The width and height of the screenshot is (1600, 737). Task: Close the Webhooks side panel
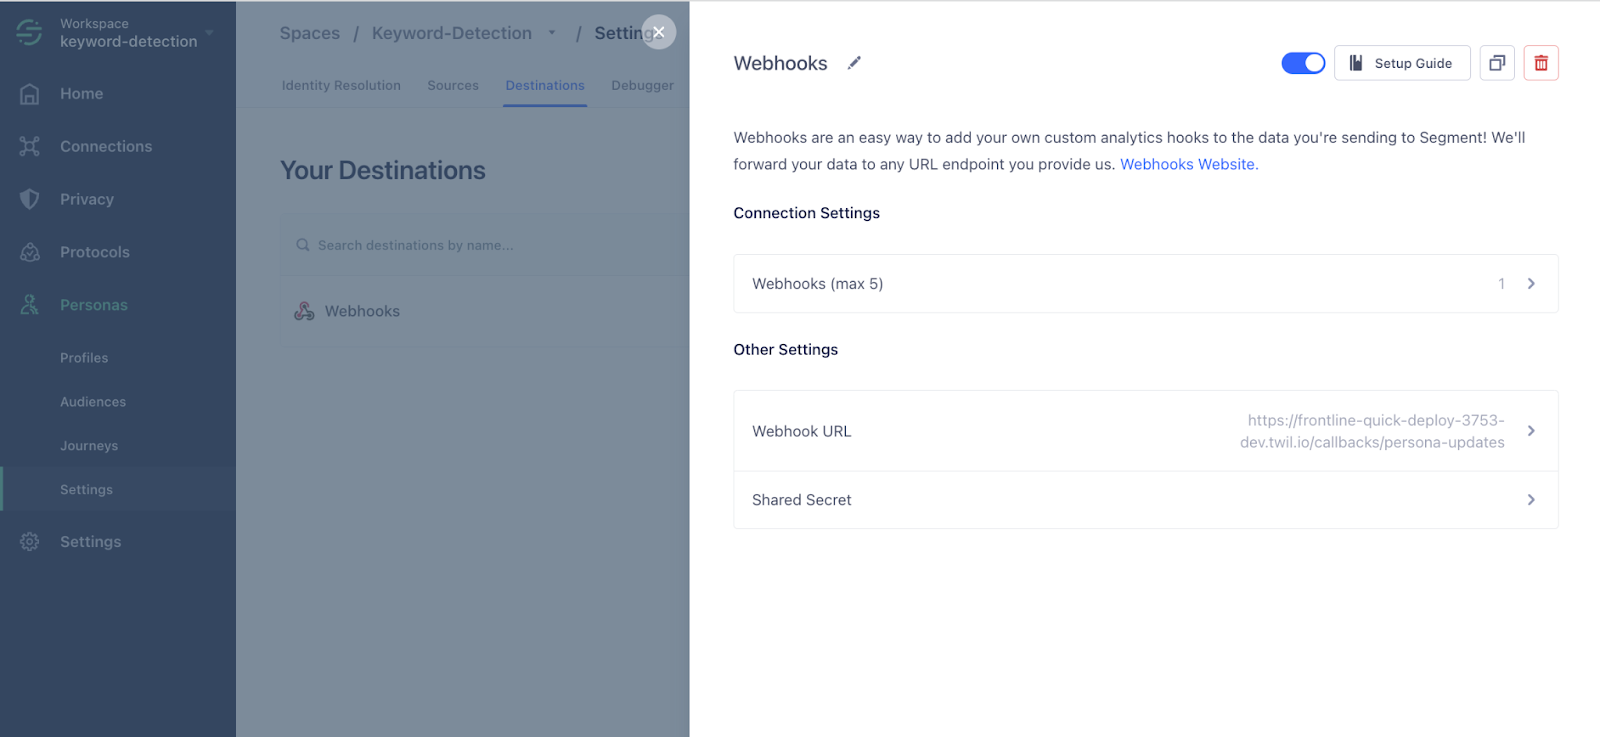(x=659, y=32)
